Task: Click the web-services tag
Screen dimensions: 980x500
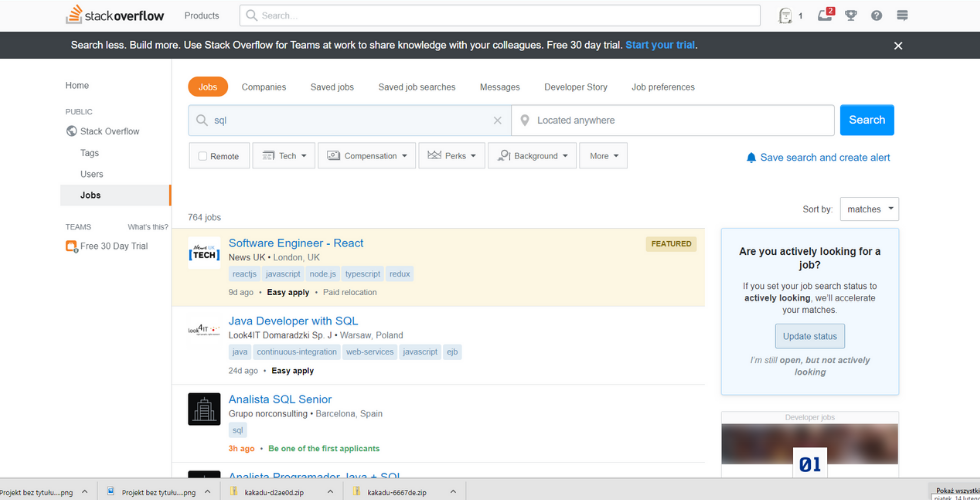Action: click(370, 352)
